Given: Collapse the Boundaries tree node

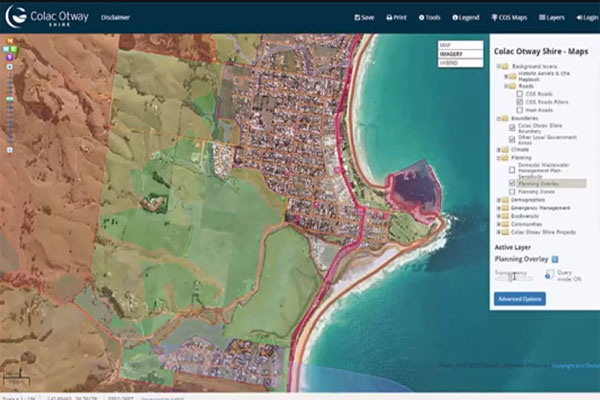Looking at the screenshot, I should tap(499, 118).
